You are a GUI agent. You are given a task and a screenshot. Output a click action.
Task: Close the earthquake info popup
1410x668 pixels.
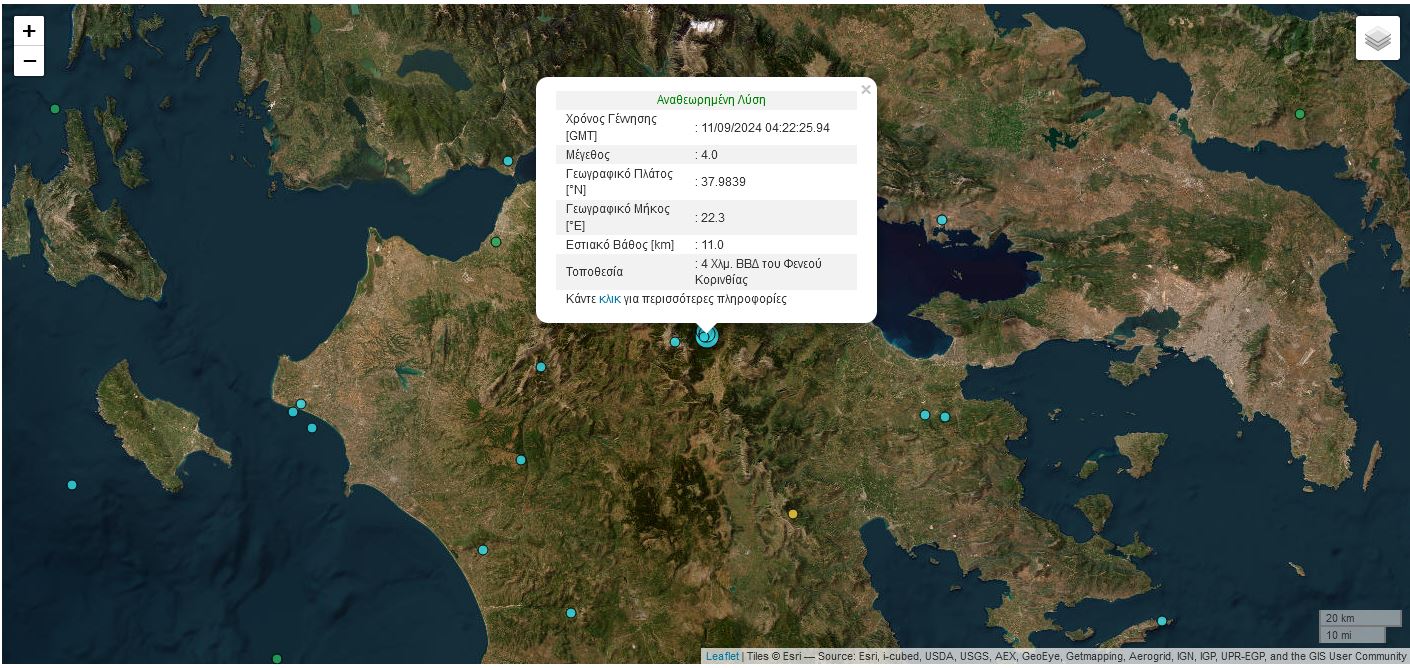pos(865,90)
